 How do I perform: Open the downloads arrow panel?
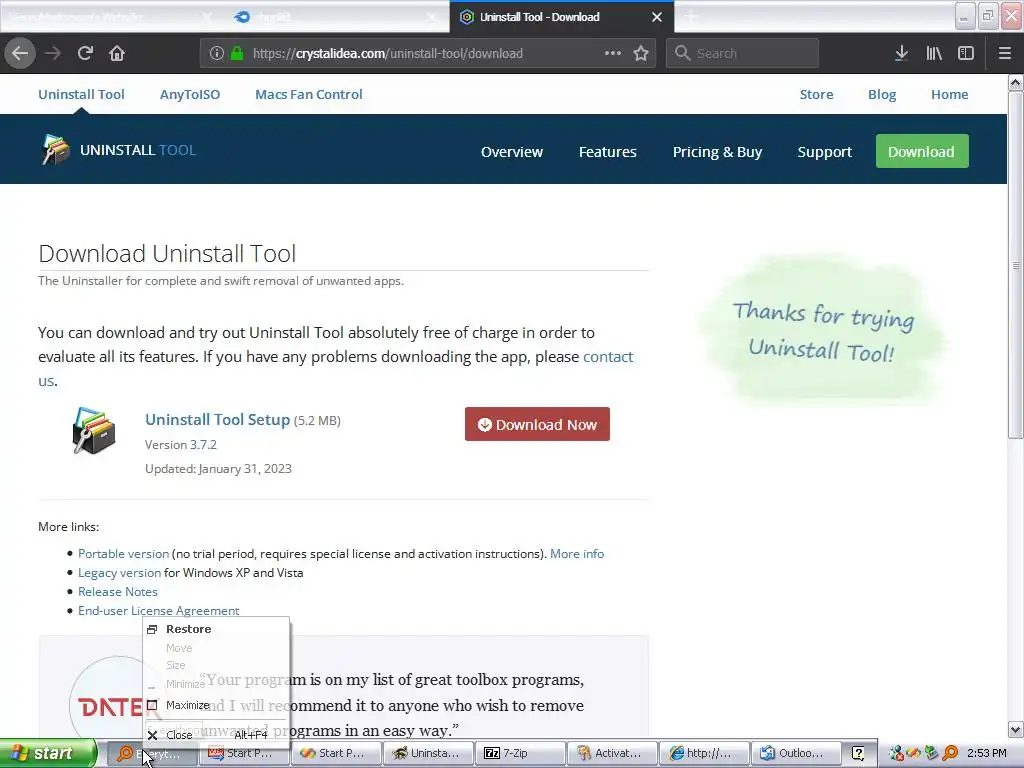tap(901, 53)
